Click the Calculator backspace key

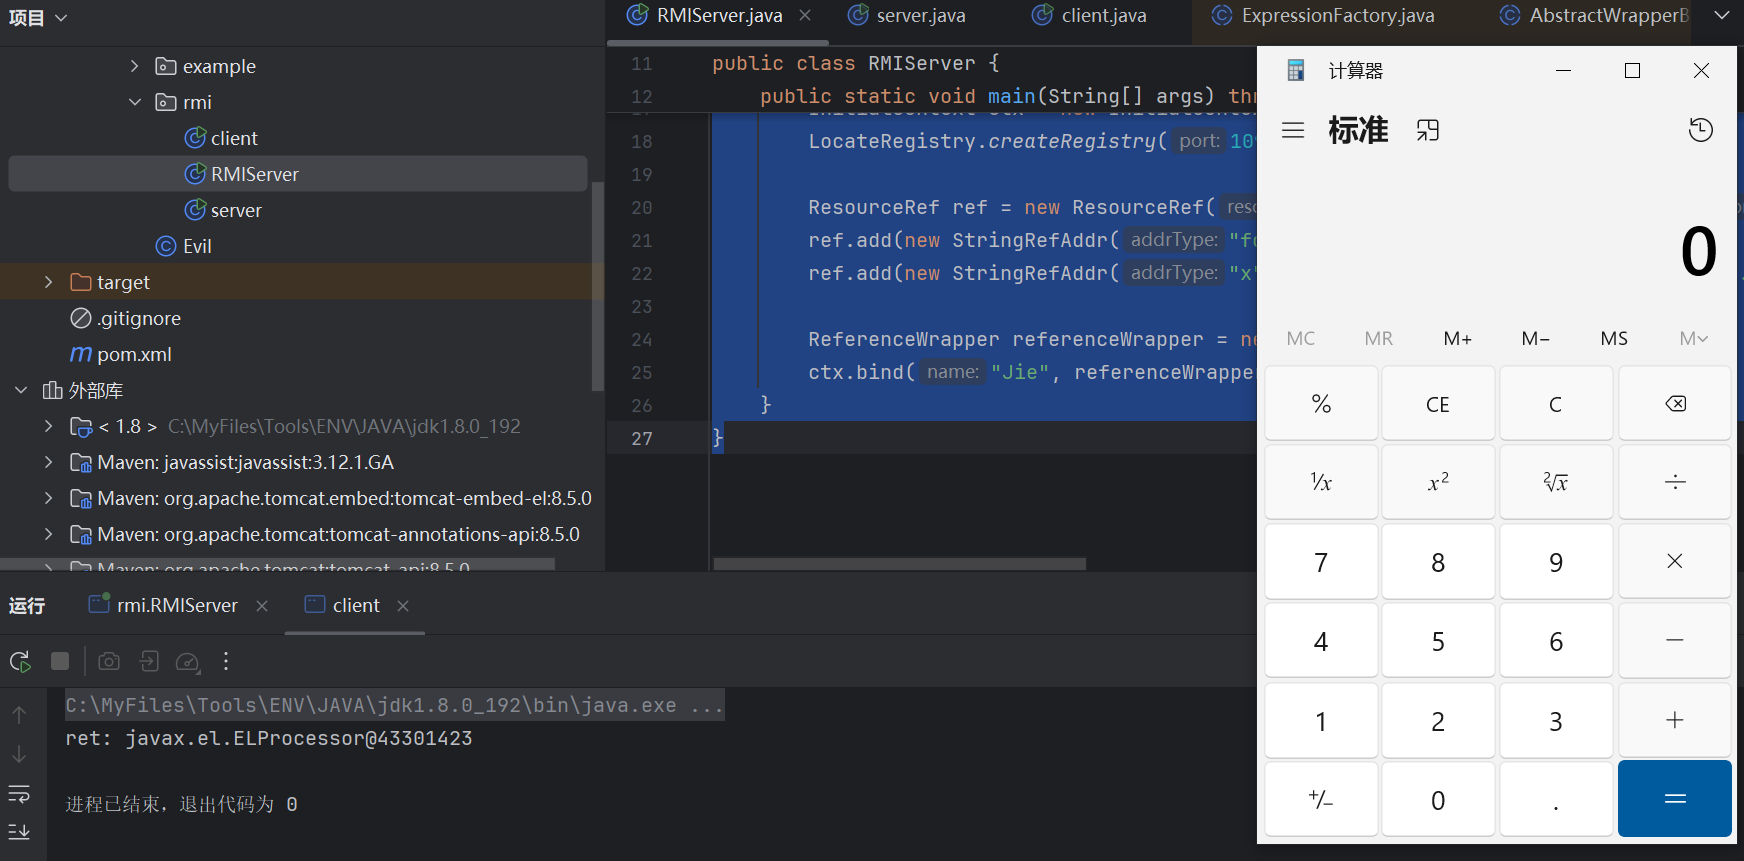click(1675, 404)
